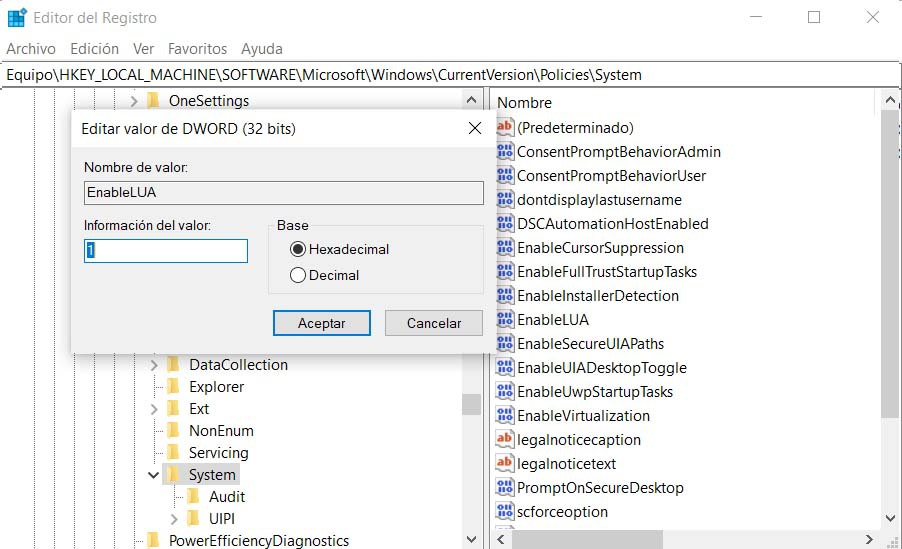
Task: Expand the OneSettings tree node
Action: point(133,101)
